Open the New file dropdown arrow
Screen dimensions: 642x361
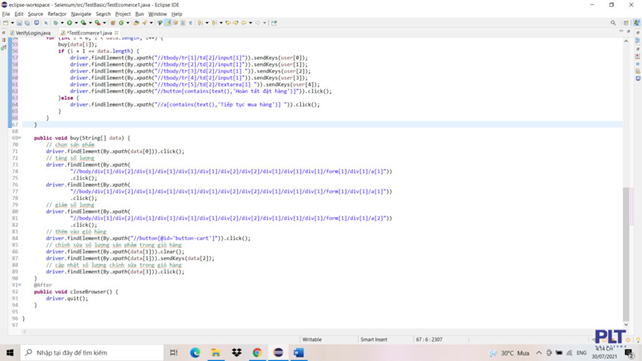tap(12, 23)
